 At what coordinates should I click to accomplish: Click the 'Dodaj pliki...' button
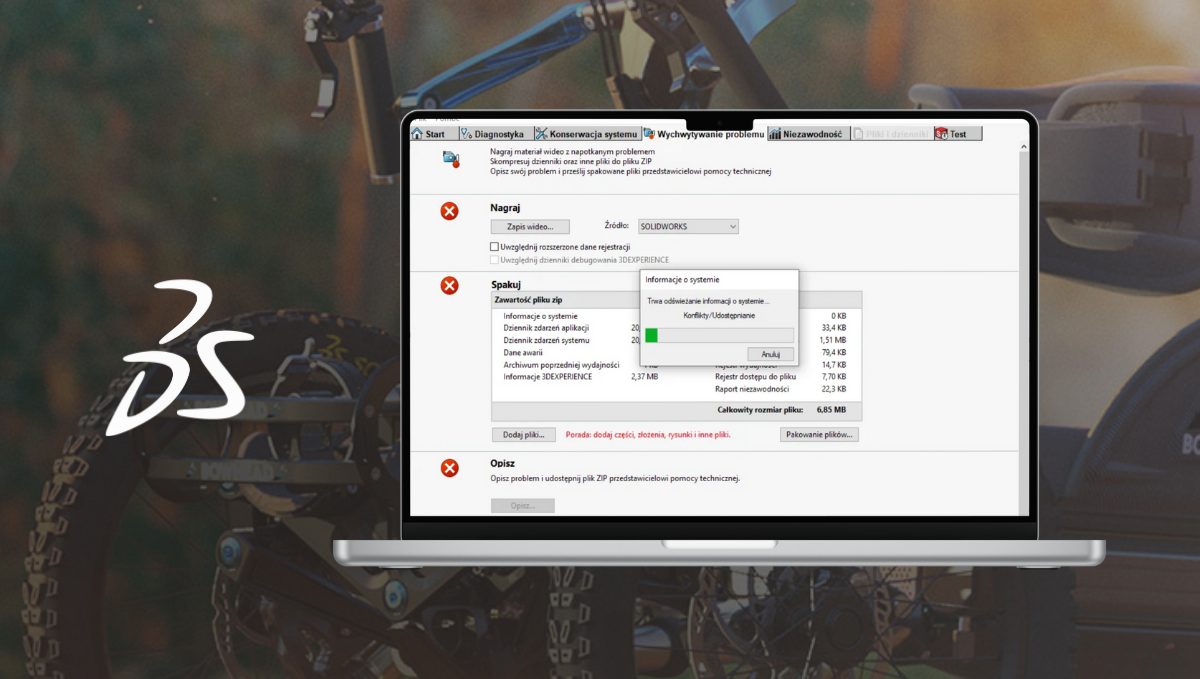523,435
